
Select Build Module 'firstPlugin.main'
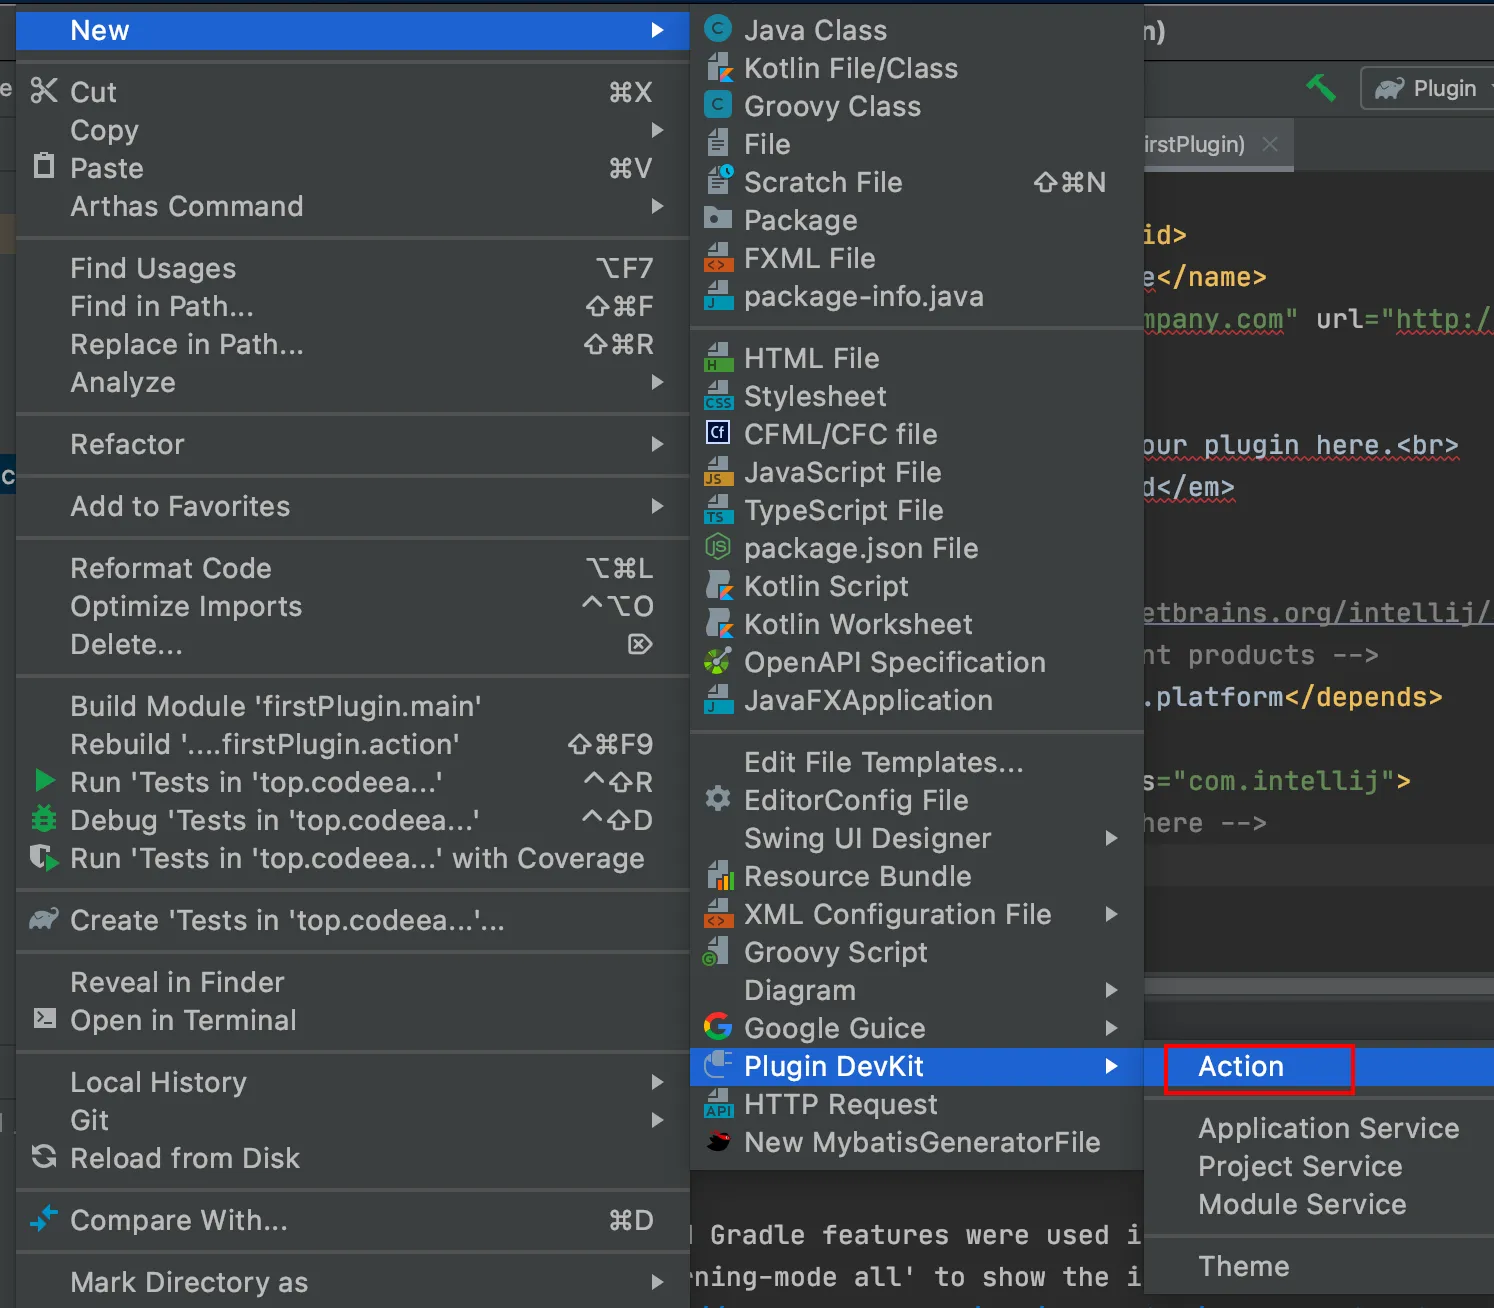(x=353, y=706)
